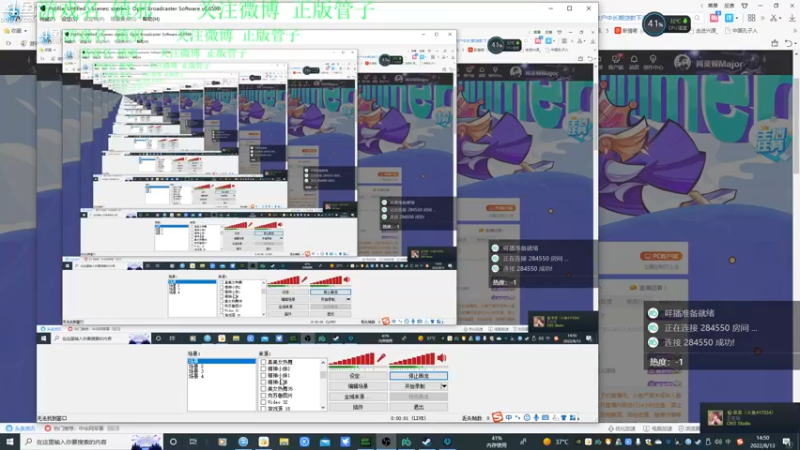Adjust the desktop audio volume slider
The image size is (800, 450).
[412, 360]
